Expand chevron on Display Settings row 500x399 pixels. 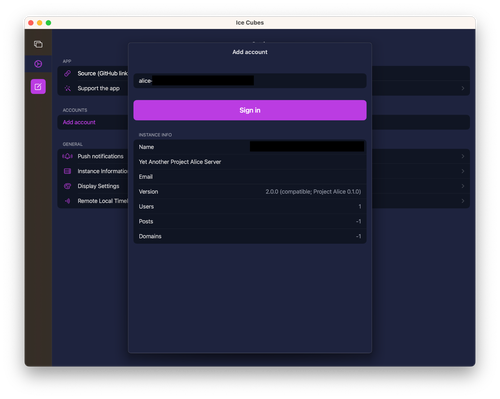pyautogui.click(x=463, y=186)
